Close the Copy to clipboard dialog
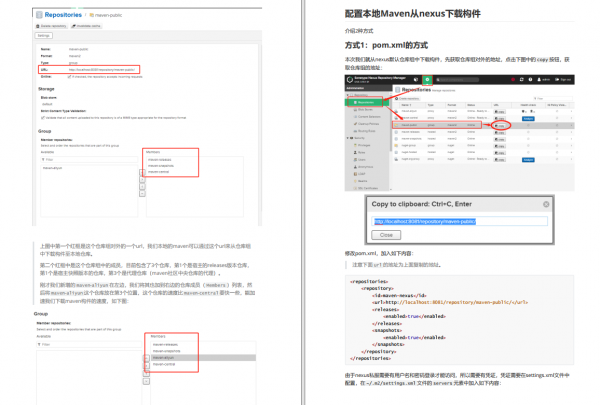The width and height of the screenshot is (600, 405). point(546,204)
